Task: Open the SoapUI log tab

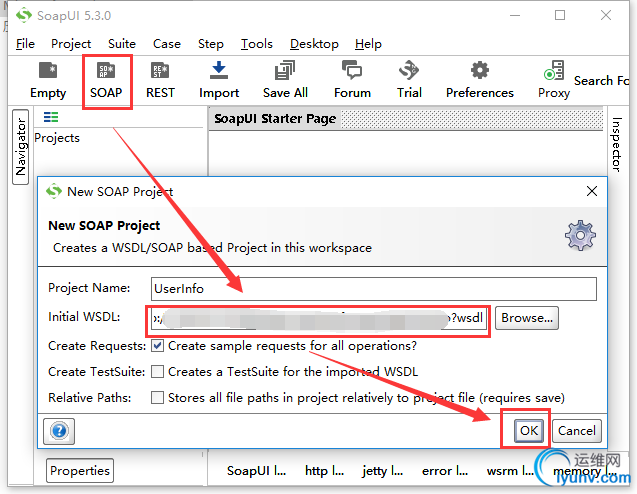Action: point(256,470)
